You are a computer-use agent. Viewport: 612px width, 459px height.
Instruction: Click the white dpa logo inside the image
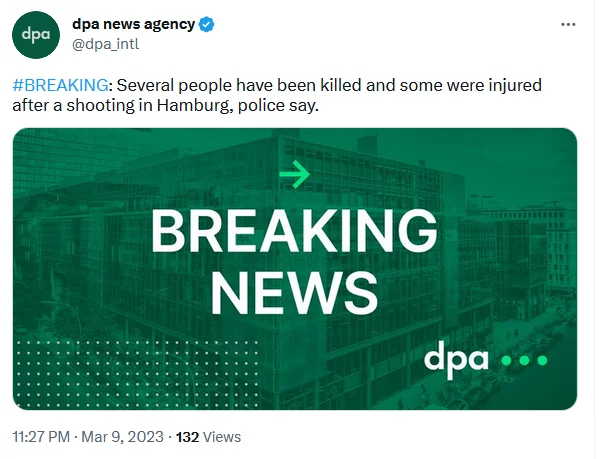click(x=456, y=357)
